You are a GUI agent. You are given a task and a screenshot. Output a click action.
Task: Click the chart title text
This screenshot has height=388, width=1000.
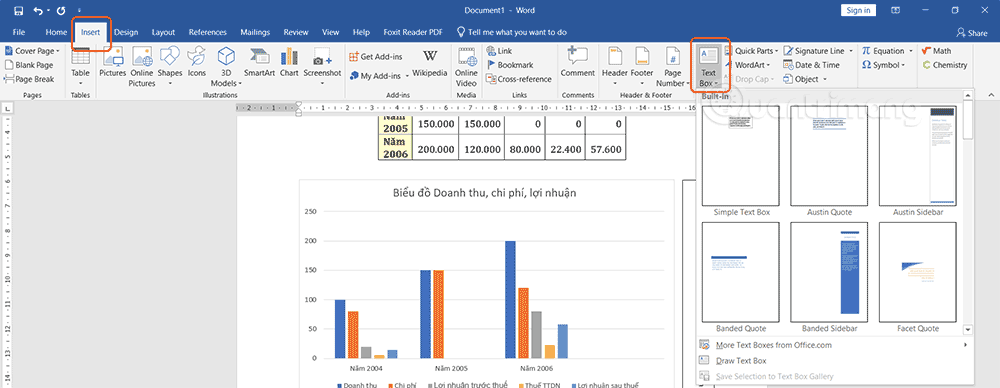click(486, 193)
